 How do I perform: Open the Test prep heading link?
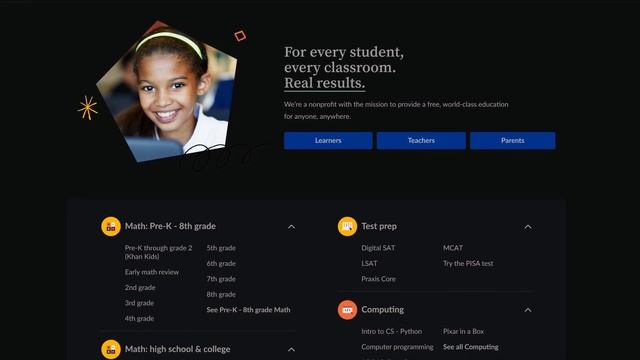coord(379,226)
